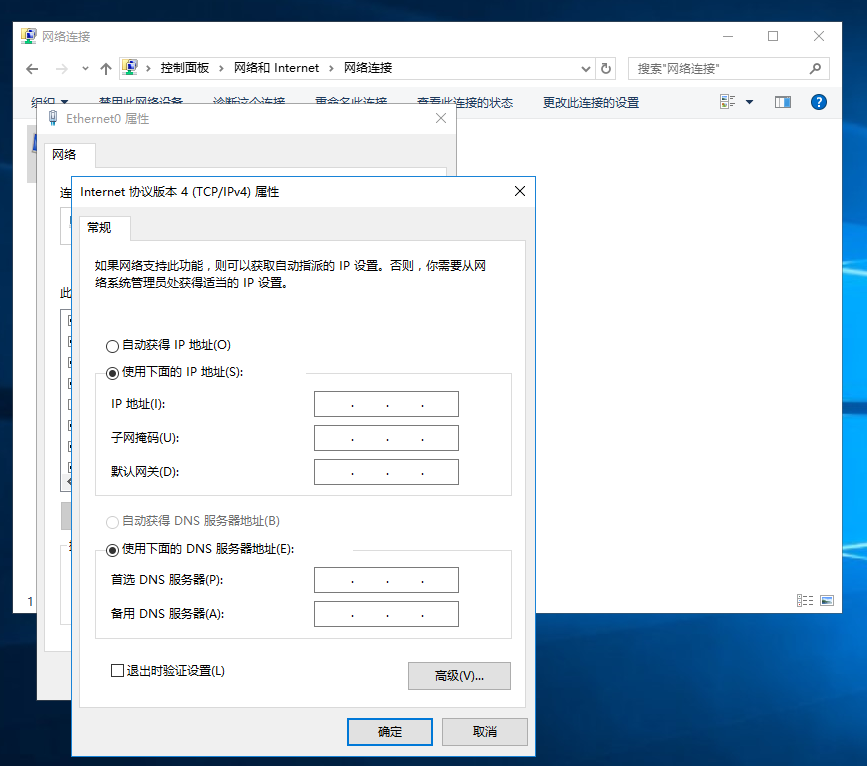
Task: Toggle the preview pane icon
Action: point(782,102)
